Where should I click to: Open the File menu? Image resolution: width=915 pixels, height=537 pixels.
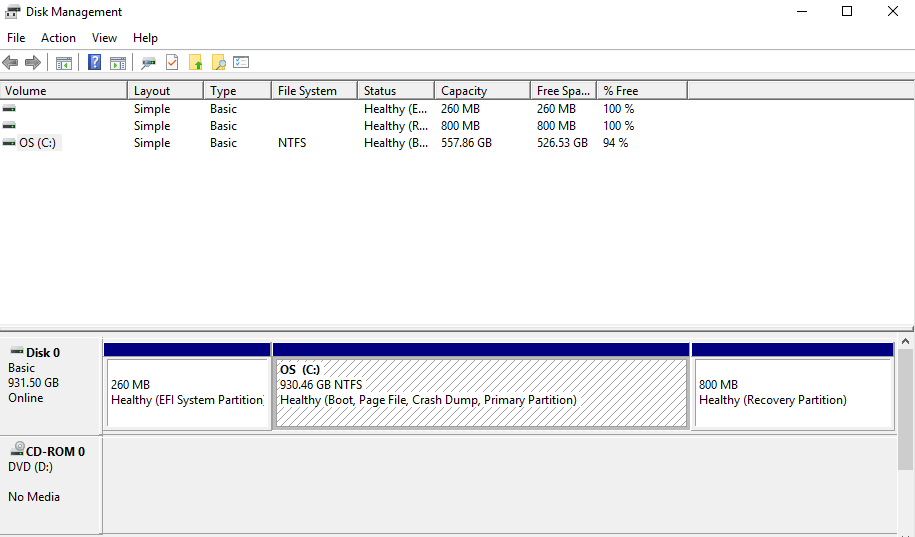click(16, 38)
